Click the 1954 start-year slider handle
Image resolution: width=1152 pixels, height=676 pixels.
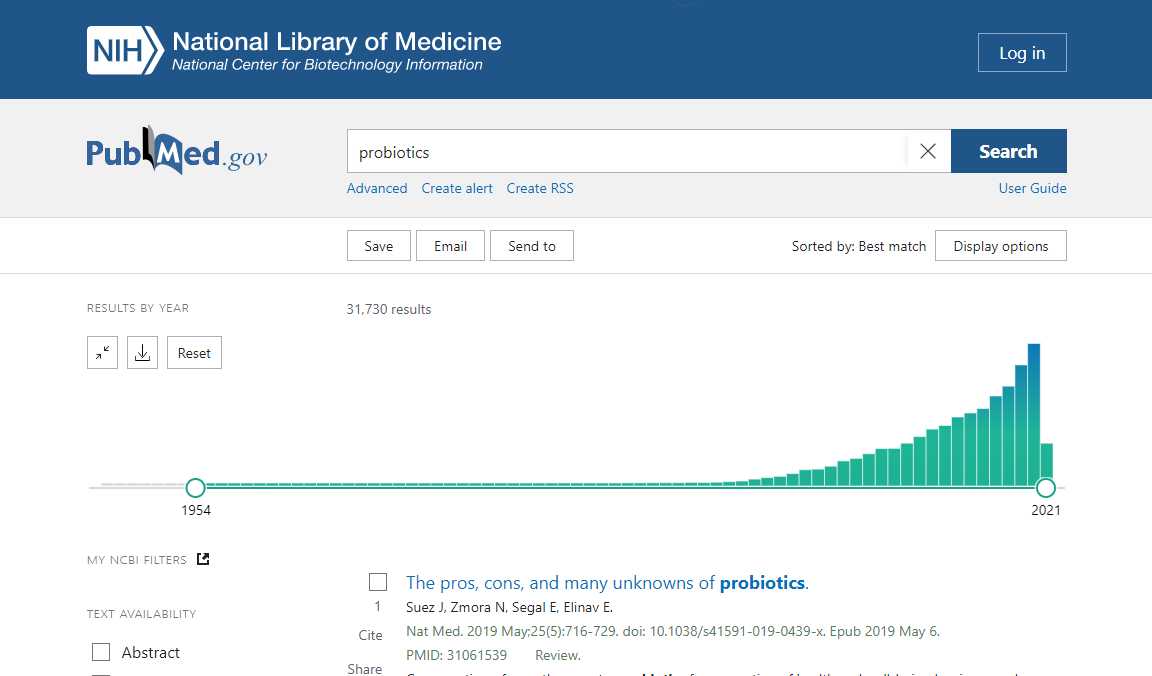click(x=196, y=488)
